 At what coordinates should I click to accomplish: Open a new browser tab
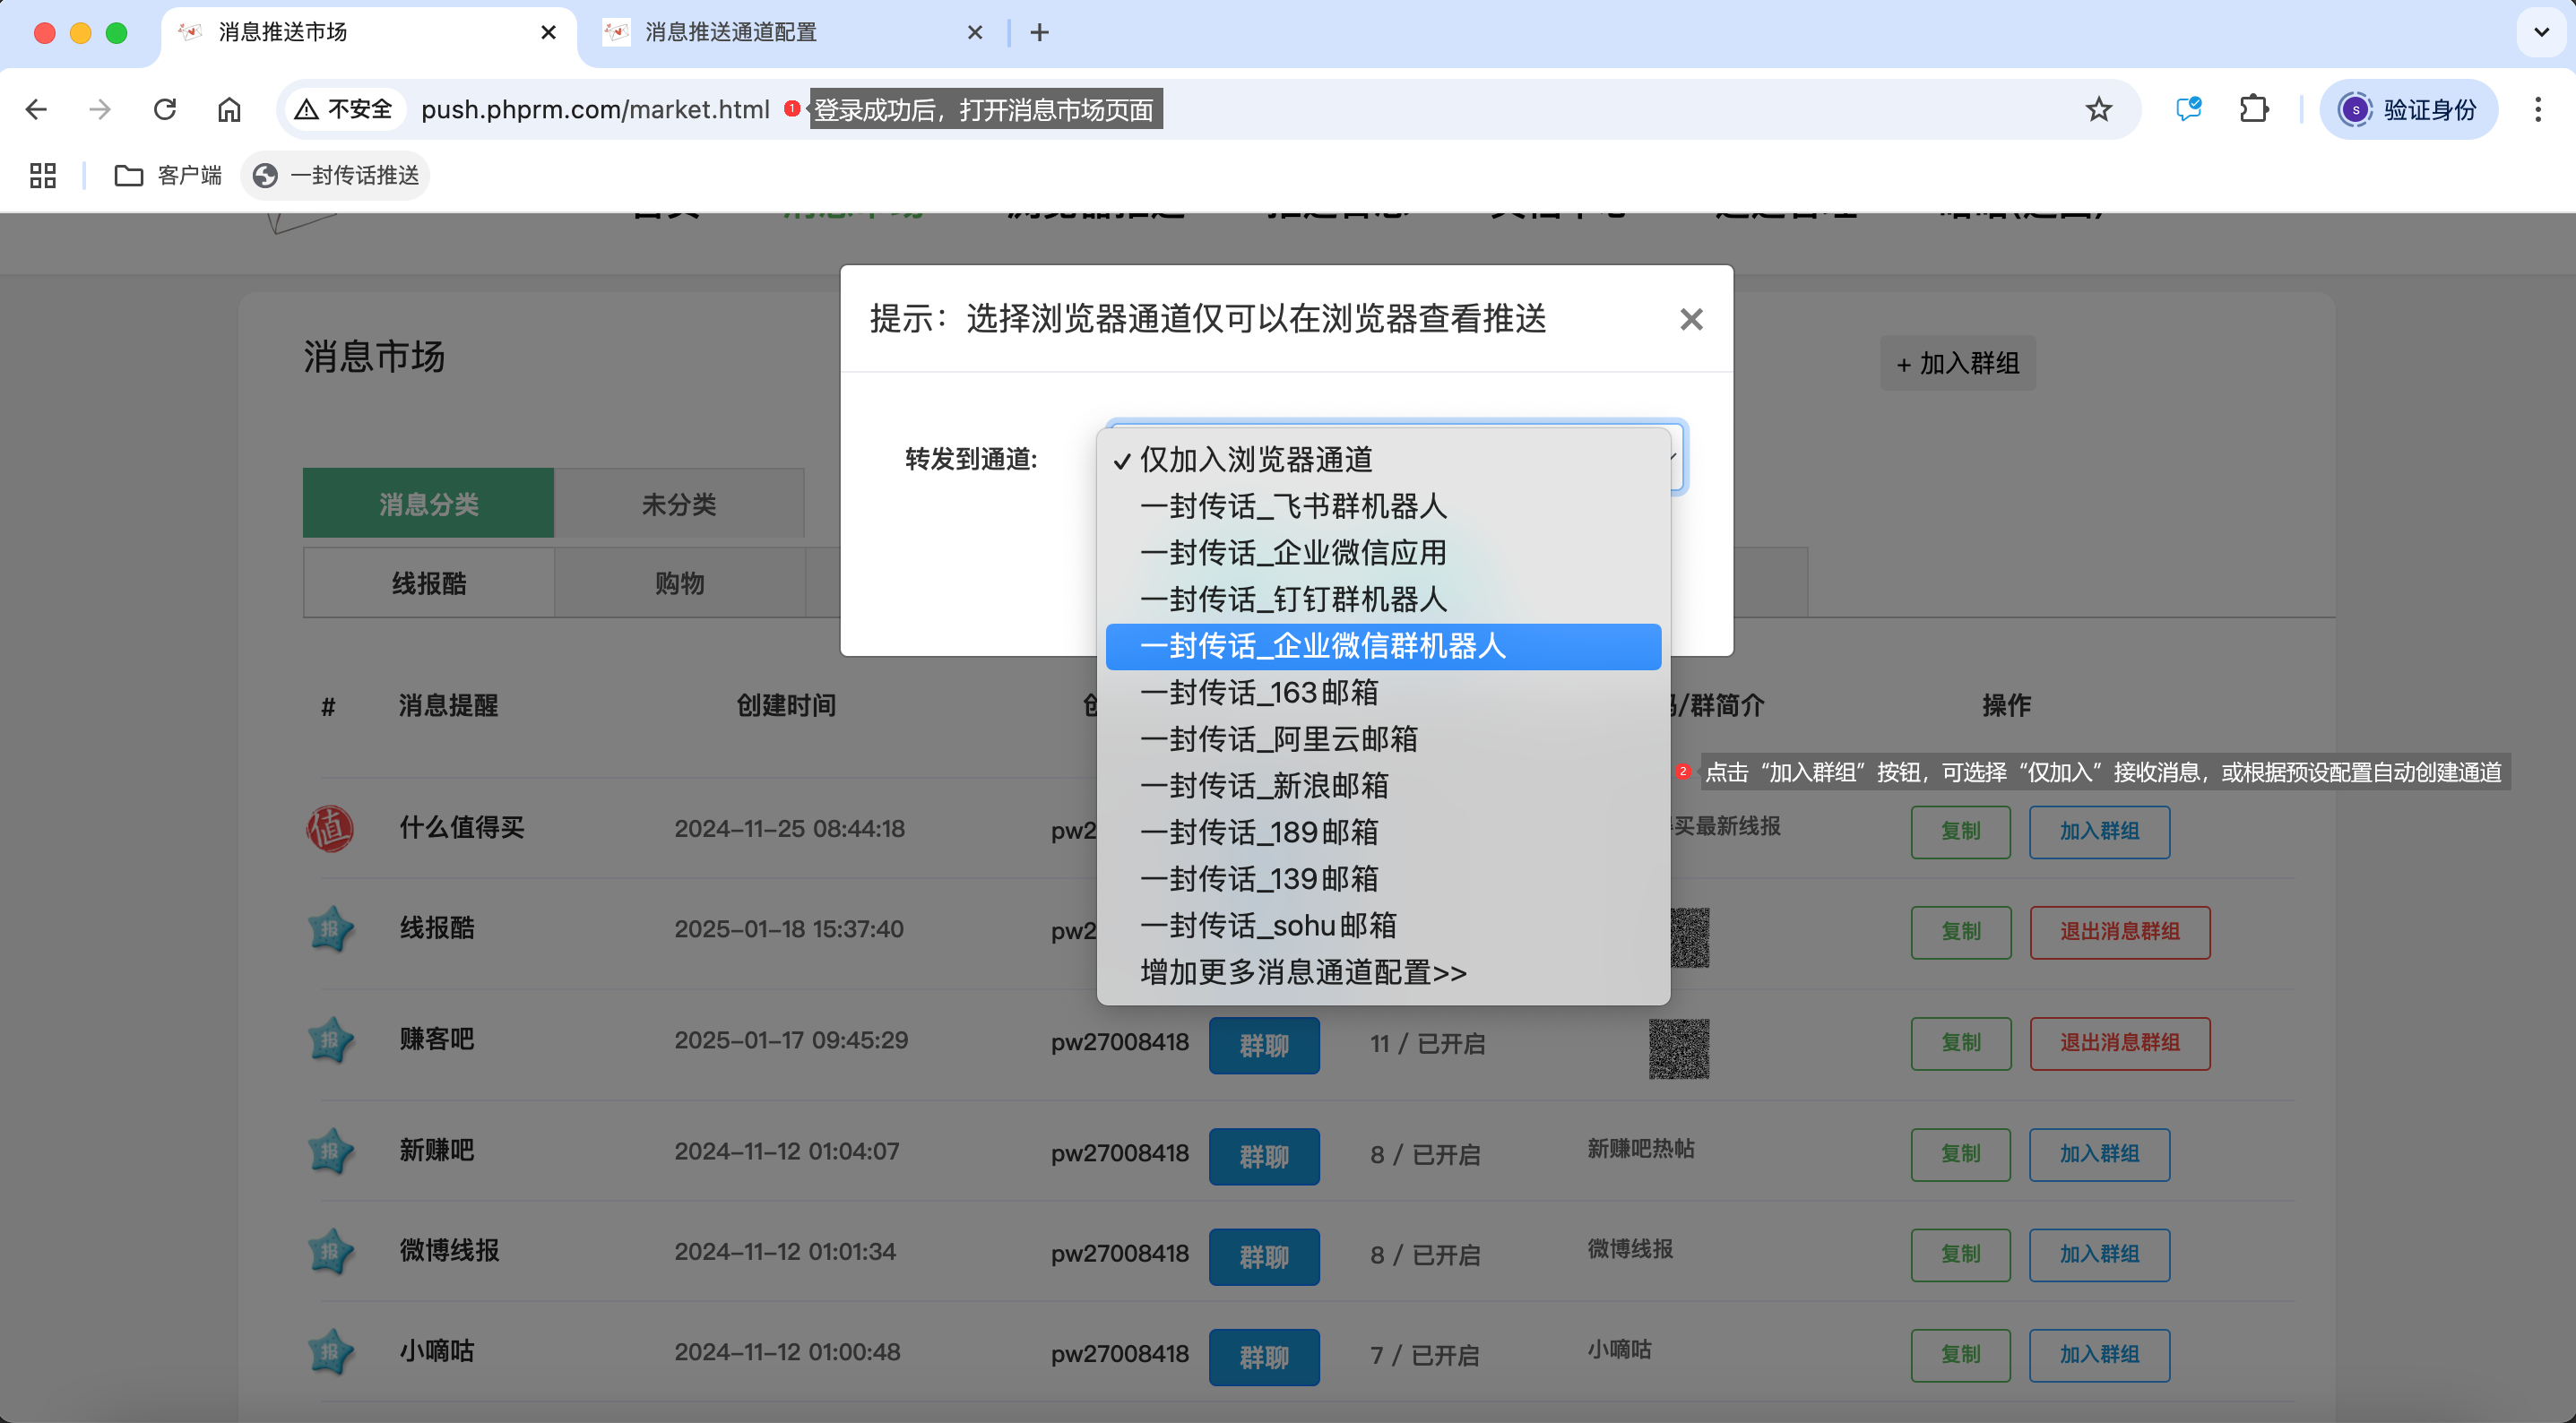pyautogui.click(x=1040, y=33)
